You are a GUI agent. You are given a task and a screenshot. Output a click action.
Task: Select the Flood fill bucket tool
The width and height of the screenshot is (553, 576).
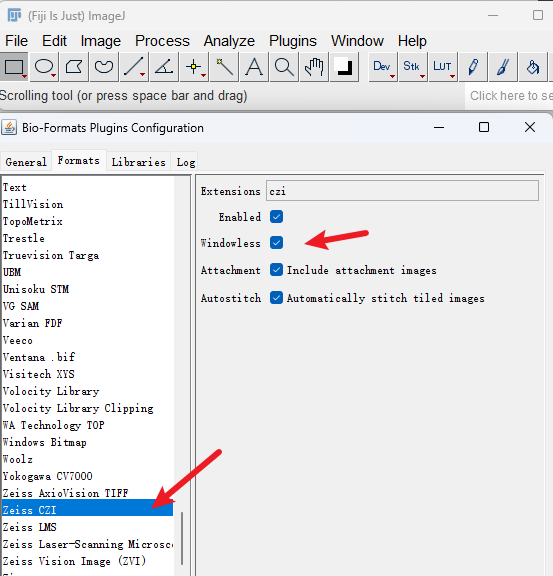(x=533, y=66)
